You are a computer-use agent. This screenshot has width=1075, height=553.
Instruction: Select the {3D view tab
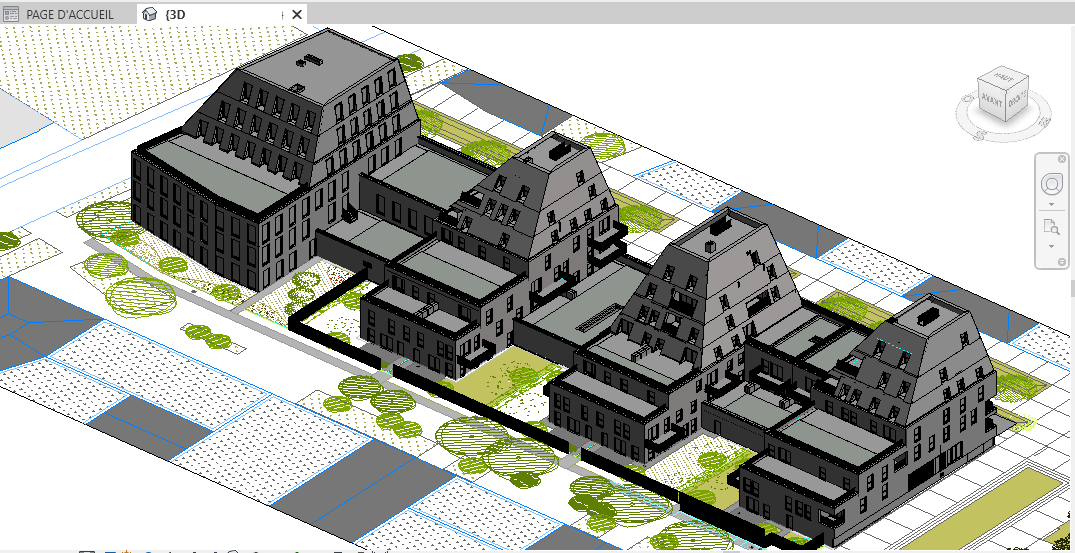click(x=175, y=14)
